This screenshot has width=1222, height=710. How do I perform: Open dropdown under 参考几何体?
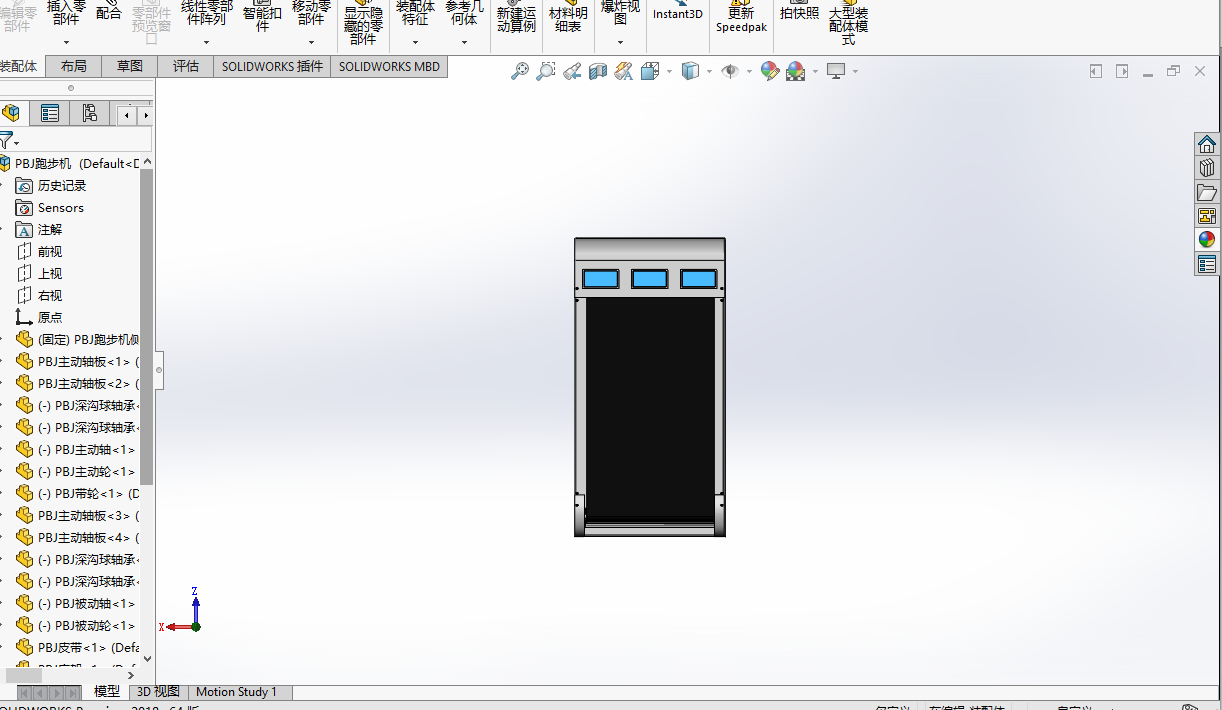tap(463, 43)
